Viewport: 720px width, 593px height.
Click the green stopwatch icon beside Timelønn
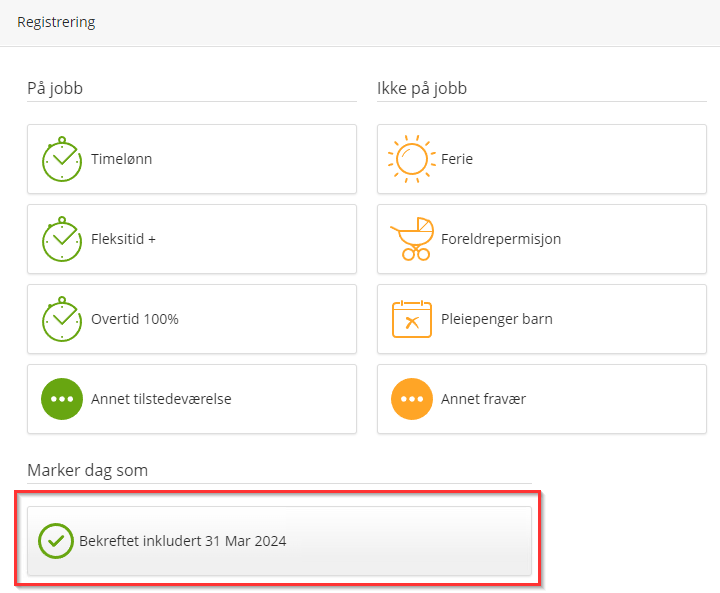62,159
